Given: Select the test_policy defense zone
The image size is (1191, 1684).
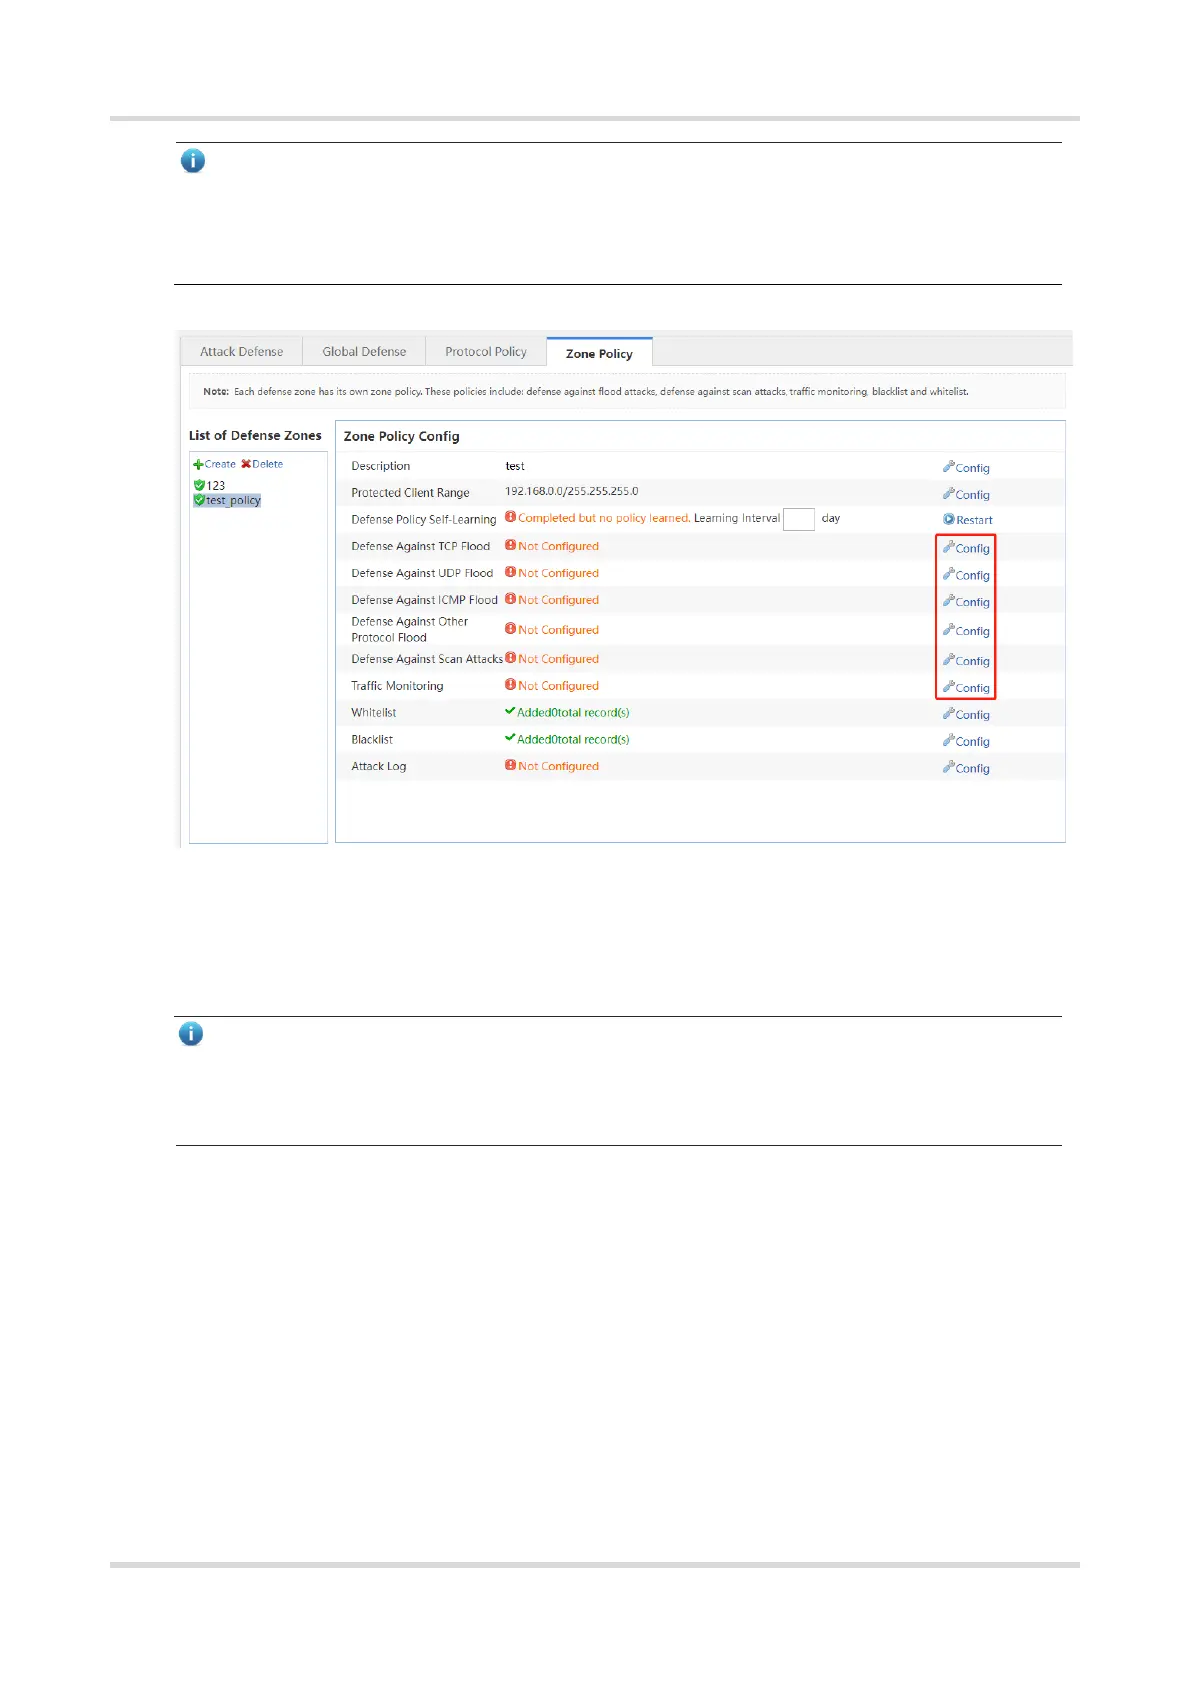Looking at the screenshot, I should (232, 500).
